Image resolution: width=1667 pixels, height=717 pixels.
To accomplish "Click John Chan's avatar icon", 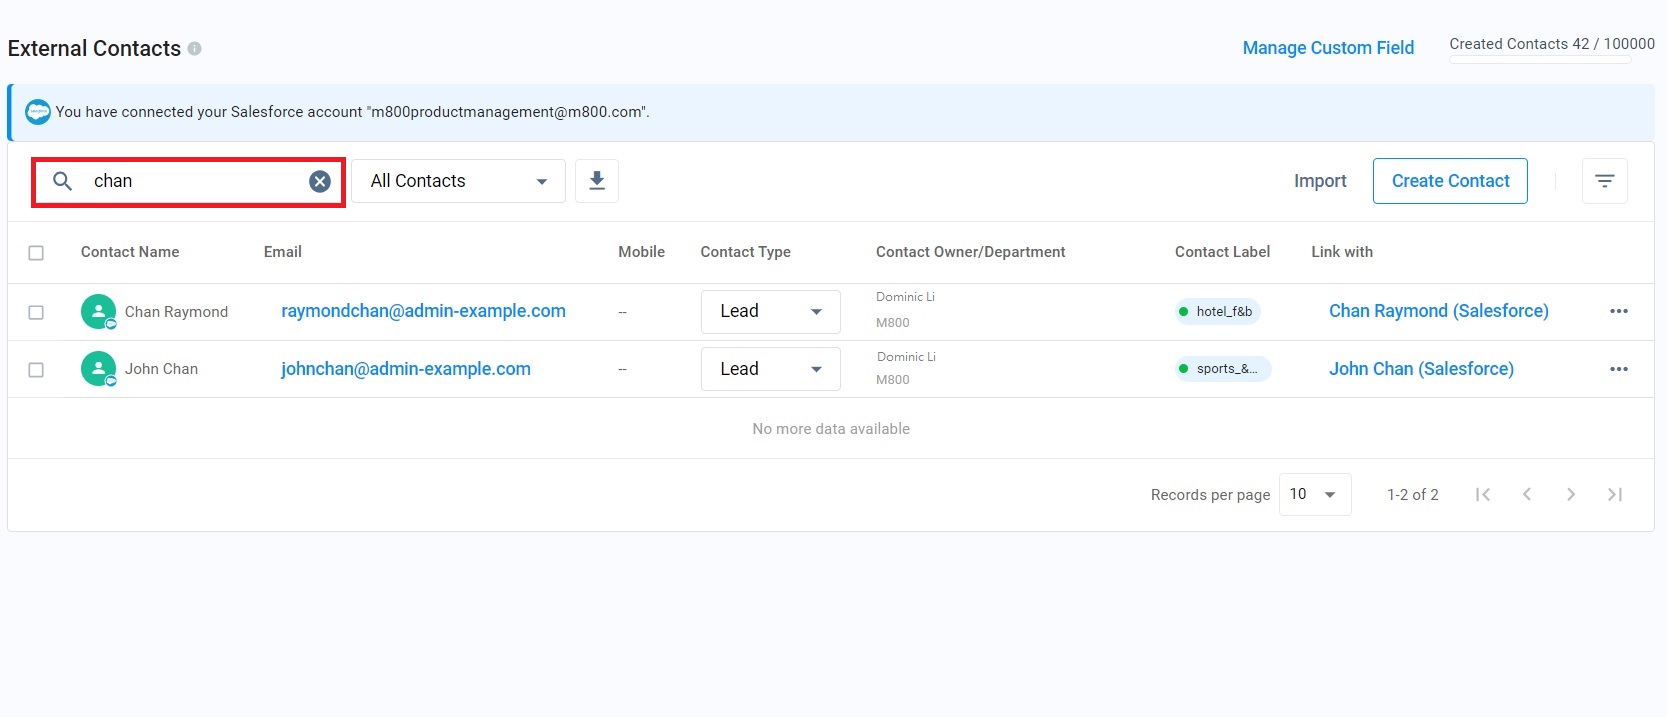I will pos(98,369).
